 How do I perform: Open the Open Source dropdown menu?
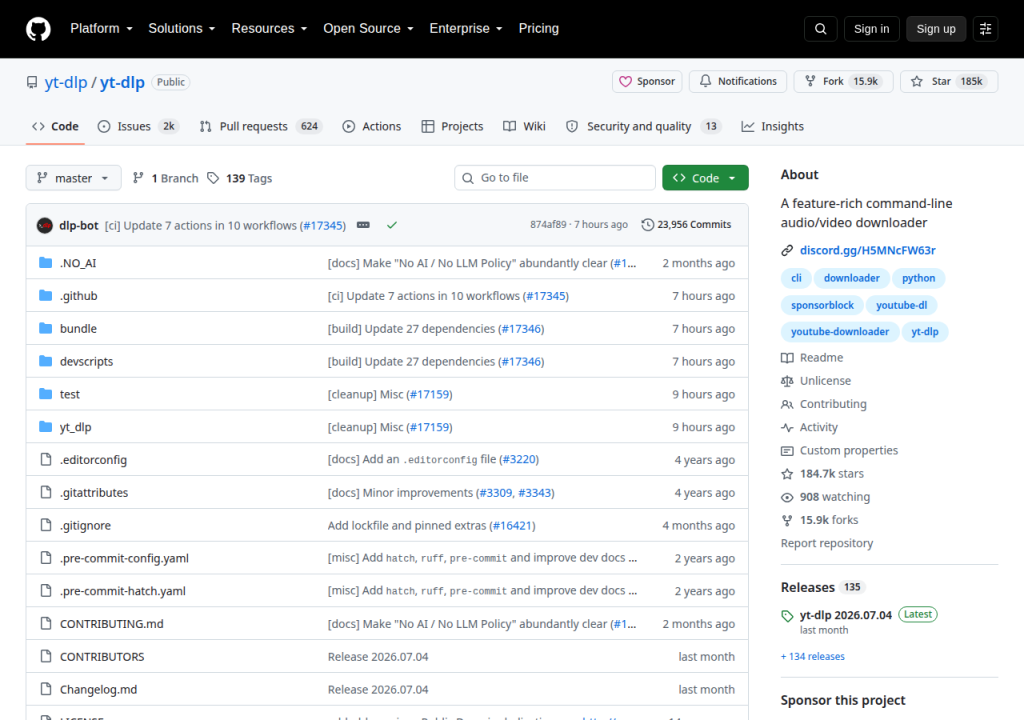[x=368, y=29]
